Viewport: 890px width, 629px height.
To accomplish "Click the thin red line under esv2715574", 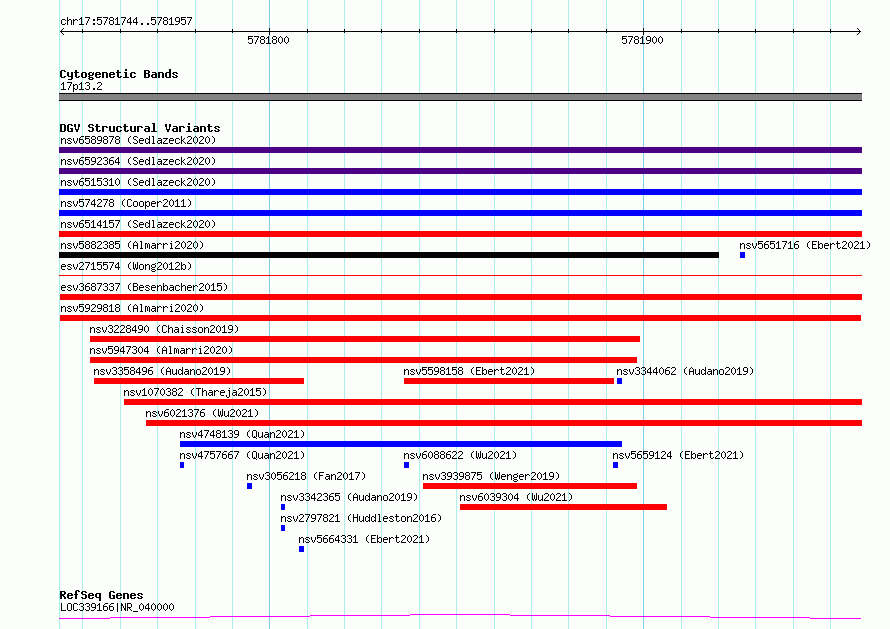I will 460,275.
